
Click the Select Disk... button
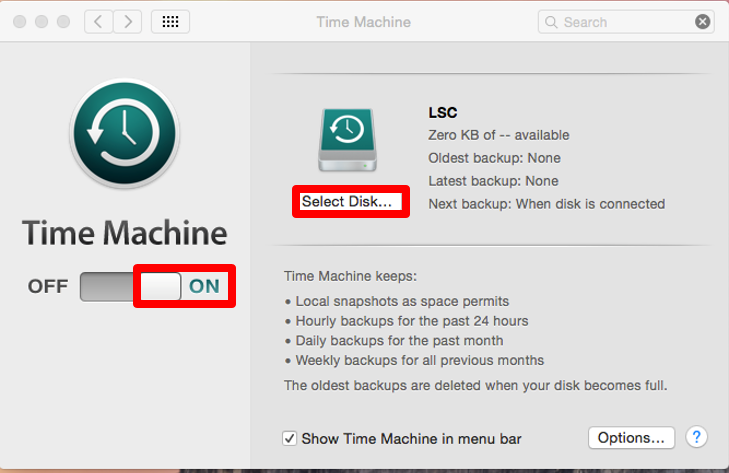pyautogui.click(x=351, y=201)
